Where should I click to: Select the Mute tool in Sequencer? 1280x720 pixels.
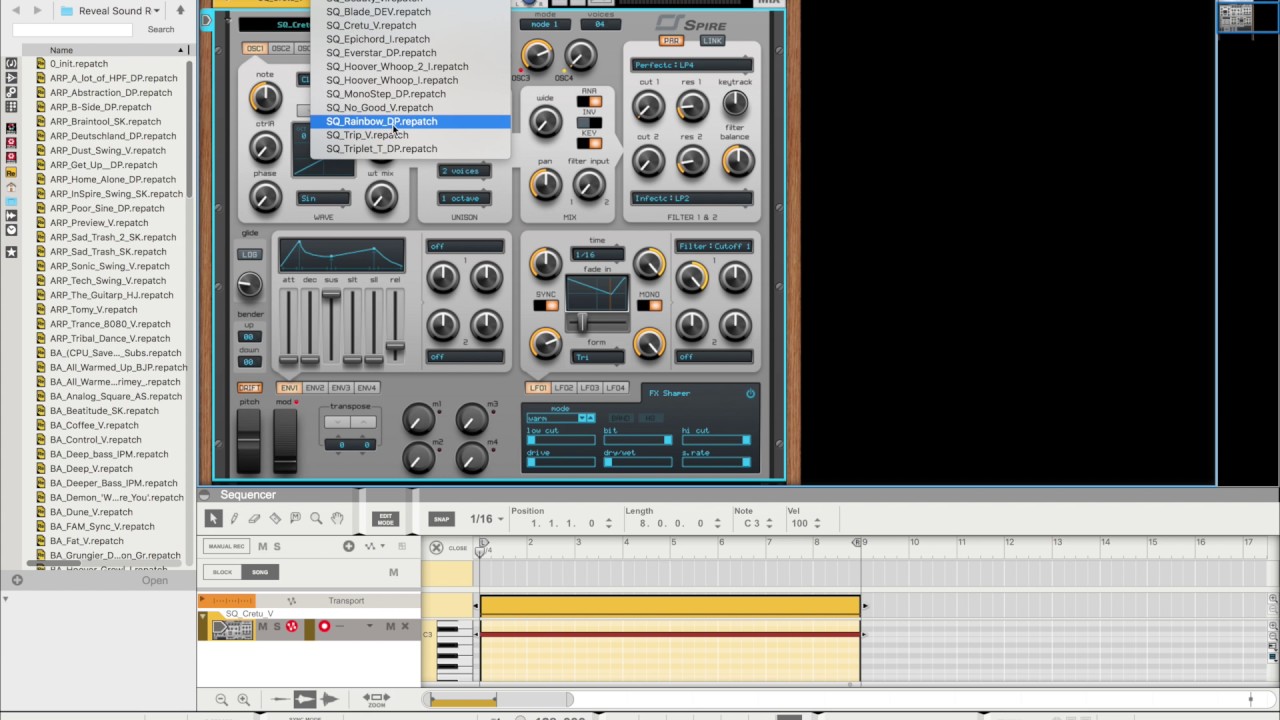tap(295, 518)
